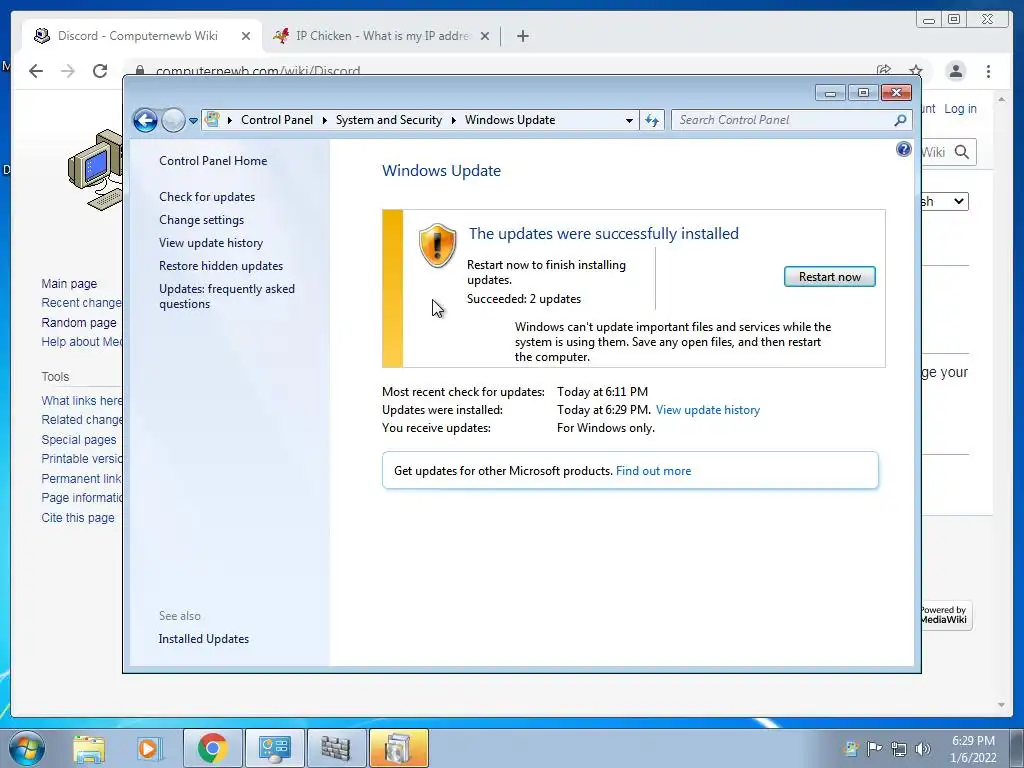Open Updates: frequently asked questions
This screenshot has width=1024, height=768.
(x=227, y=296)
